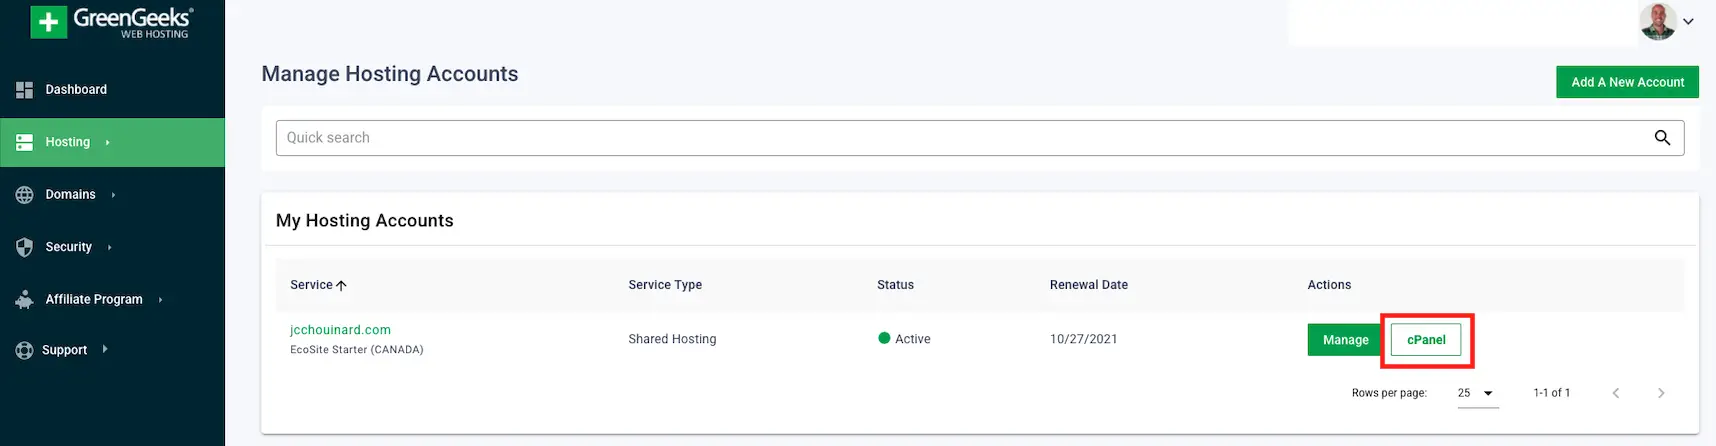
Task: Expand the Hosting submenu arrow
Action: click(107, 142)
